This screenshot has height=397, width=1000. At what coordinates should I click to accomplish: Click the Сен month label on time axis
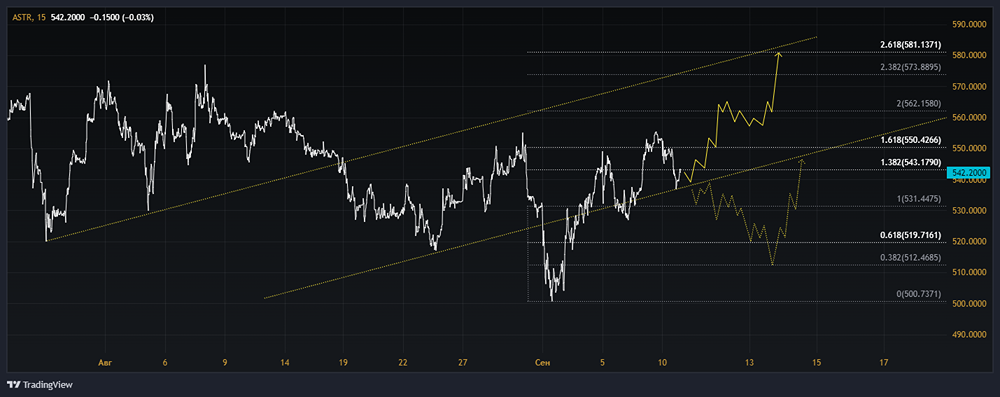[543, 363]
